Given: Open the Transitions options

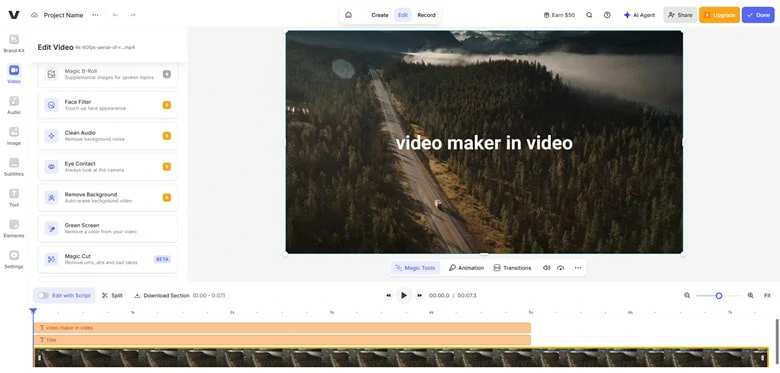Looking at the screenshot, I should tap(512, 268).
